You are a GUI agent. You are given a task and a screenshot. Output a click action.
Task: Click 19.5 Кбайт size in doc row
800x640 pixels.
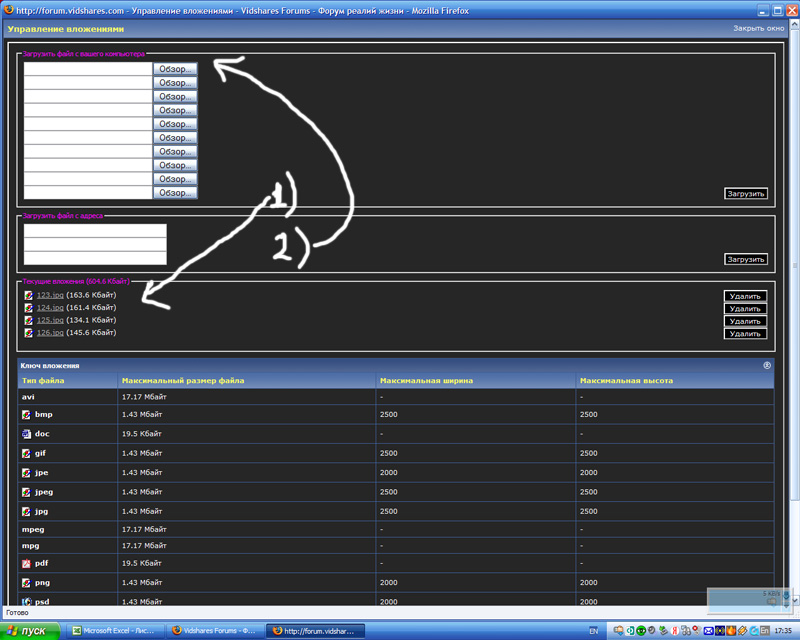coord(141,434)
